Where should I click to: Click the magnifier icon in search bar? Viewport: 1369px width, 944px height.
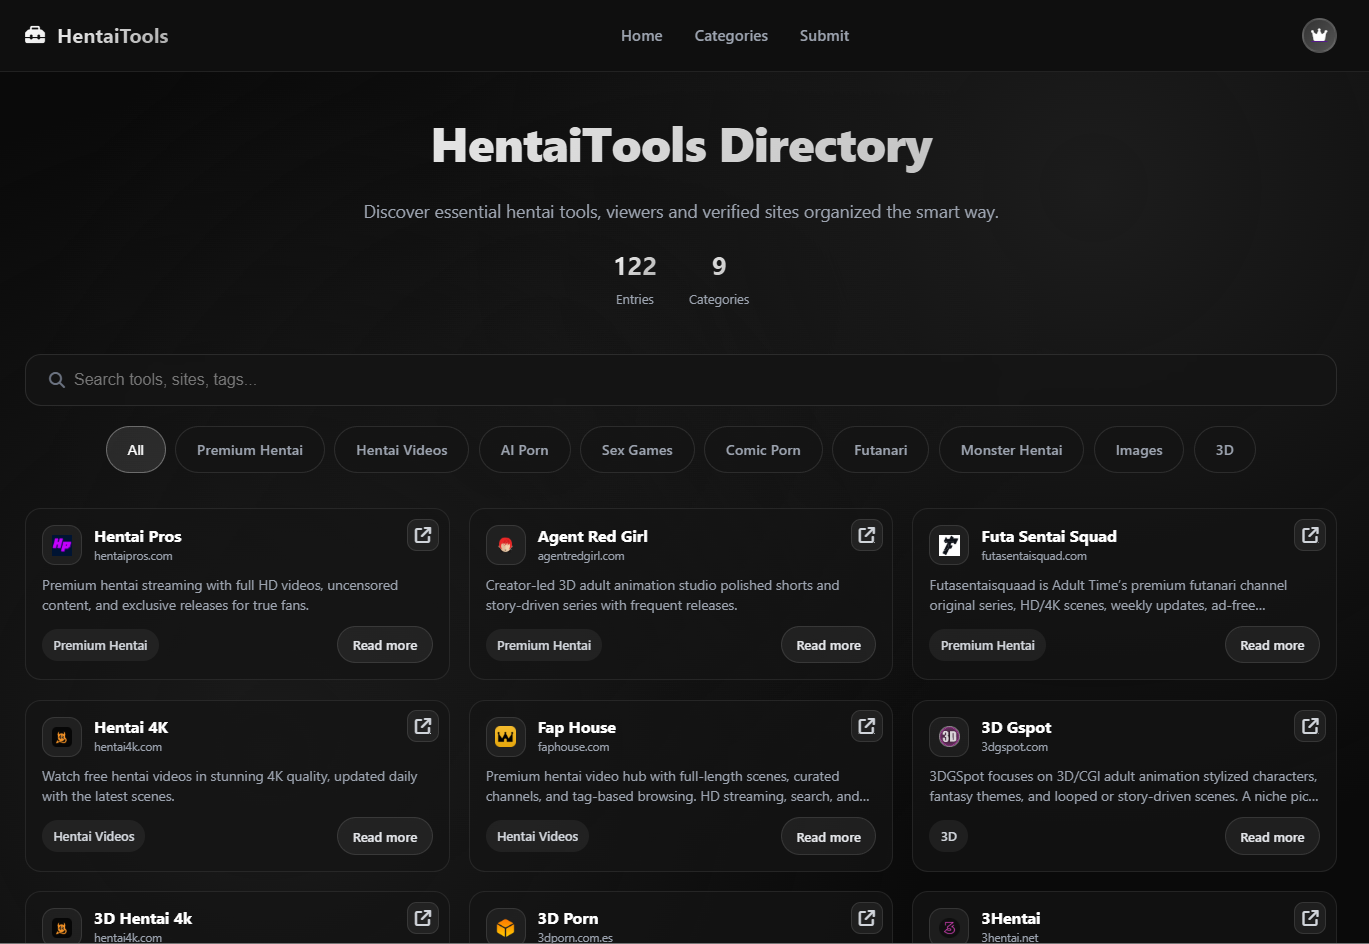point(57,380)
